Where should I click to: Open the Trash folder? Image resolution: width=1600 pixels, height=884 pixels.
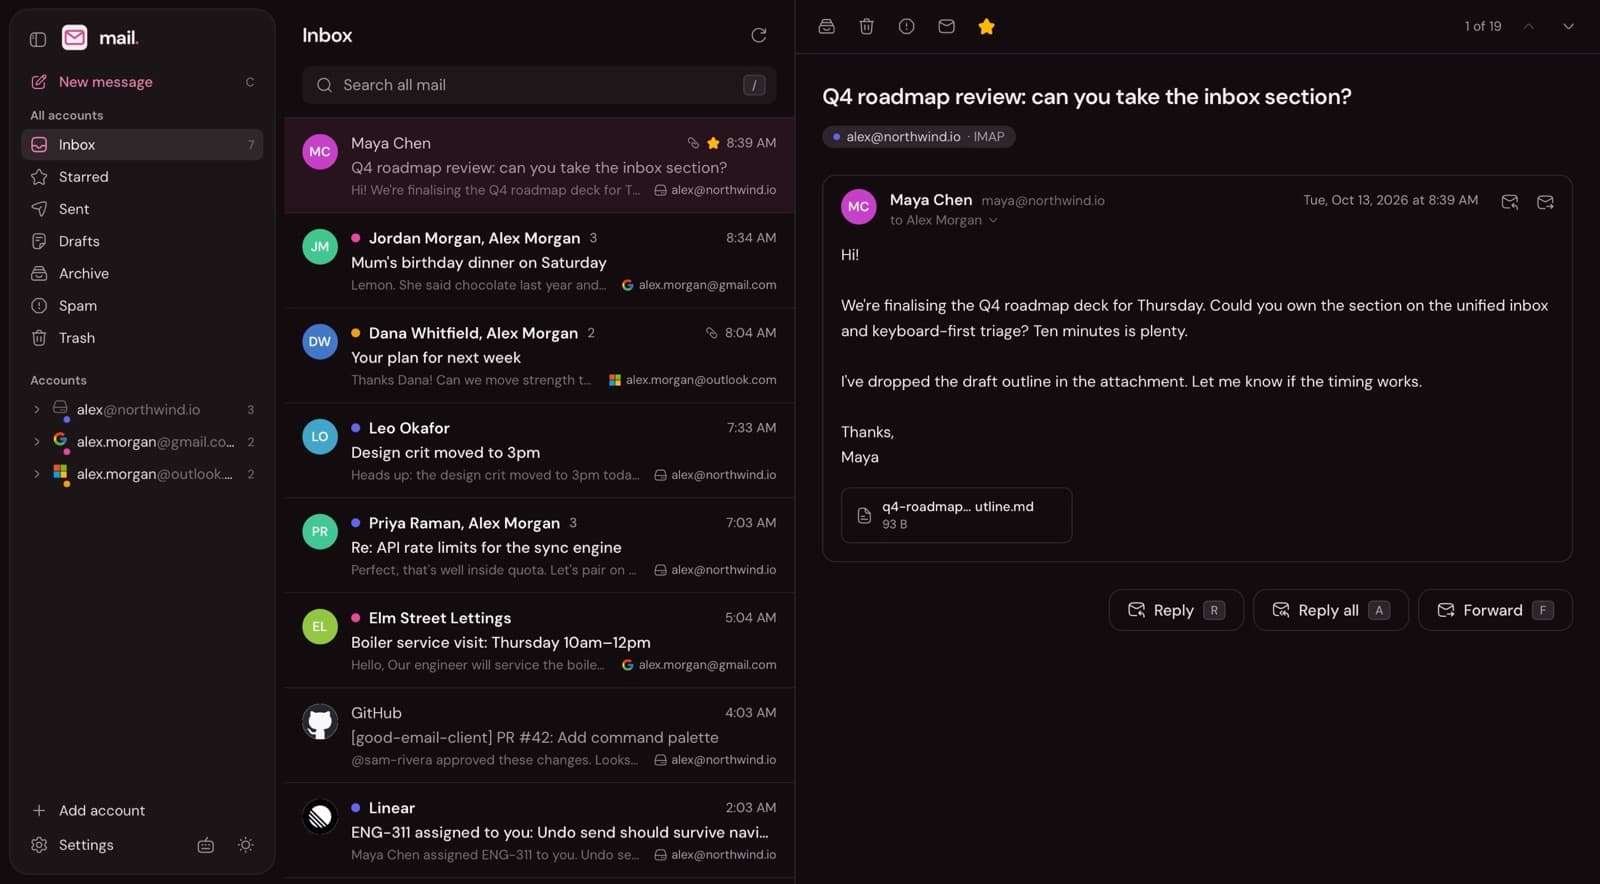pyautogui.click(x=142, y=338)
